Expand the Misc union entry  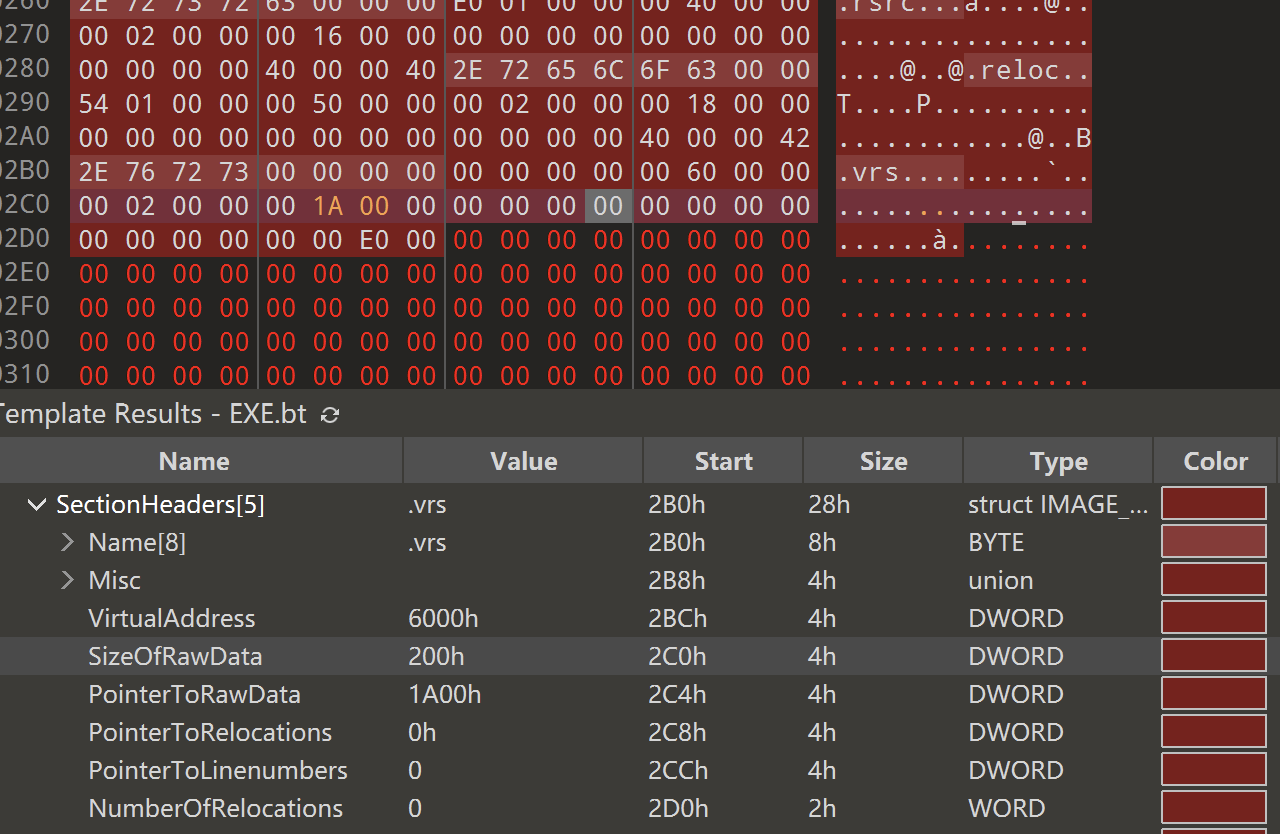[68, 581]
